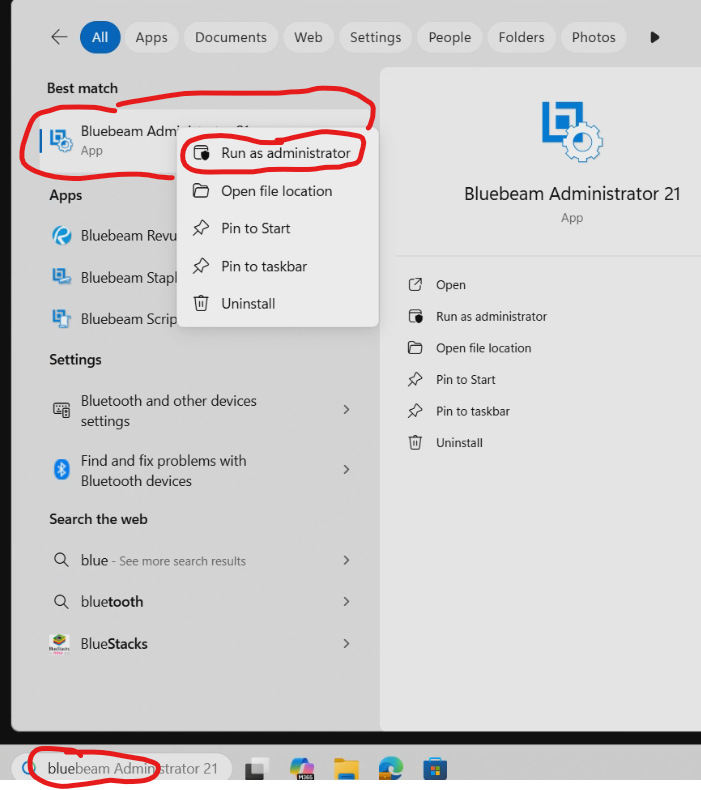The width and height of the screenshot is (701, 790).
Task: Choose Uninstall in context menu
Action: 278,303
